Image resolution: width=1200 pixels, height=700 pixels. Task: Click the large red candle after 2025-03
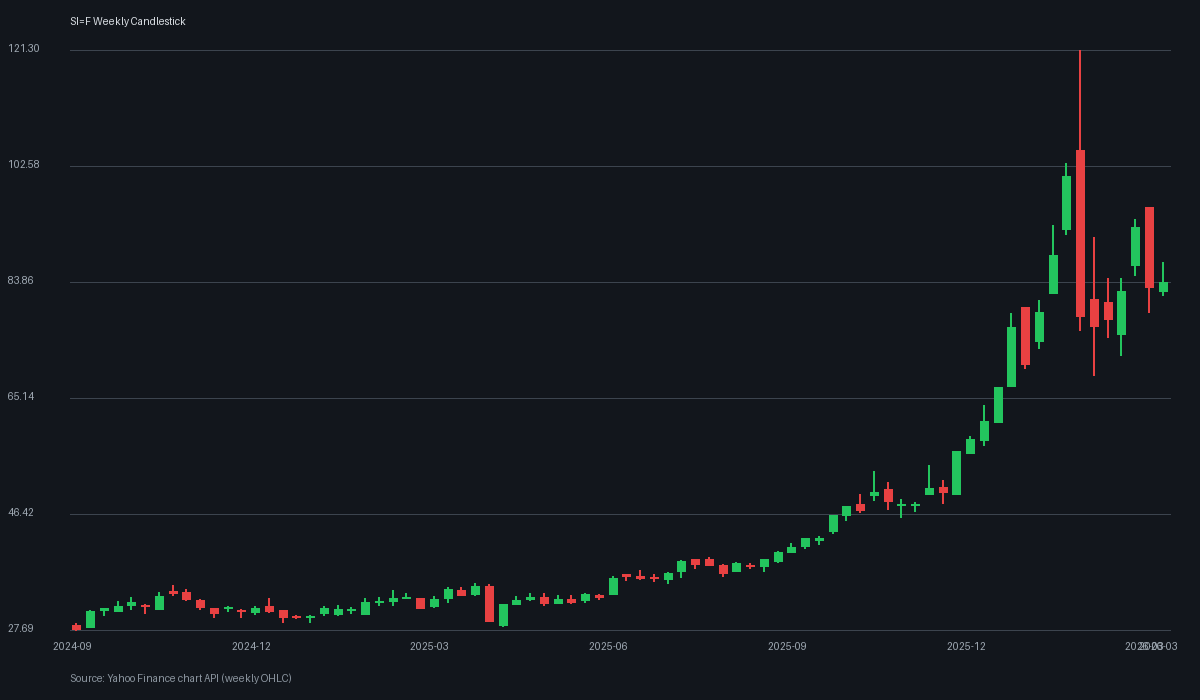pyautogui.click(x=489, y=604)
